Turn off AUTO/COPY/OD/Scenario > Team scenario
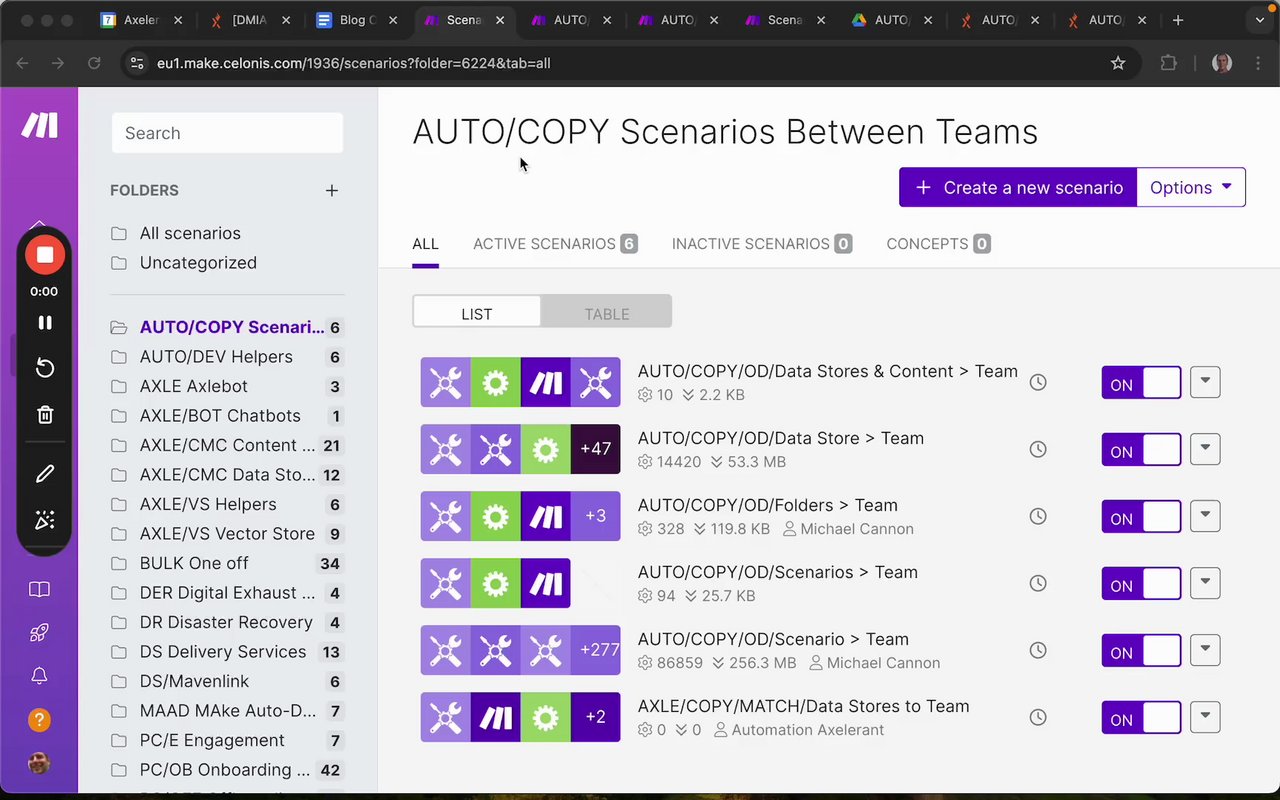Screen dimensions: 1280x800 (x=1141, y=650)
